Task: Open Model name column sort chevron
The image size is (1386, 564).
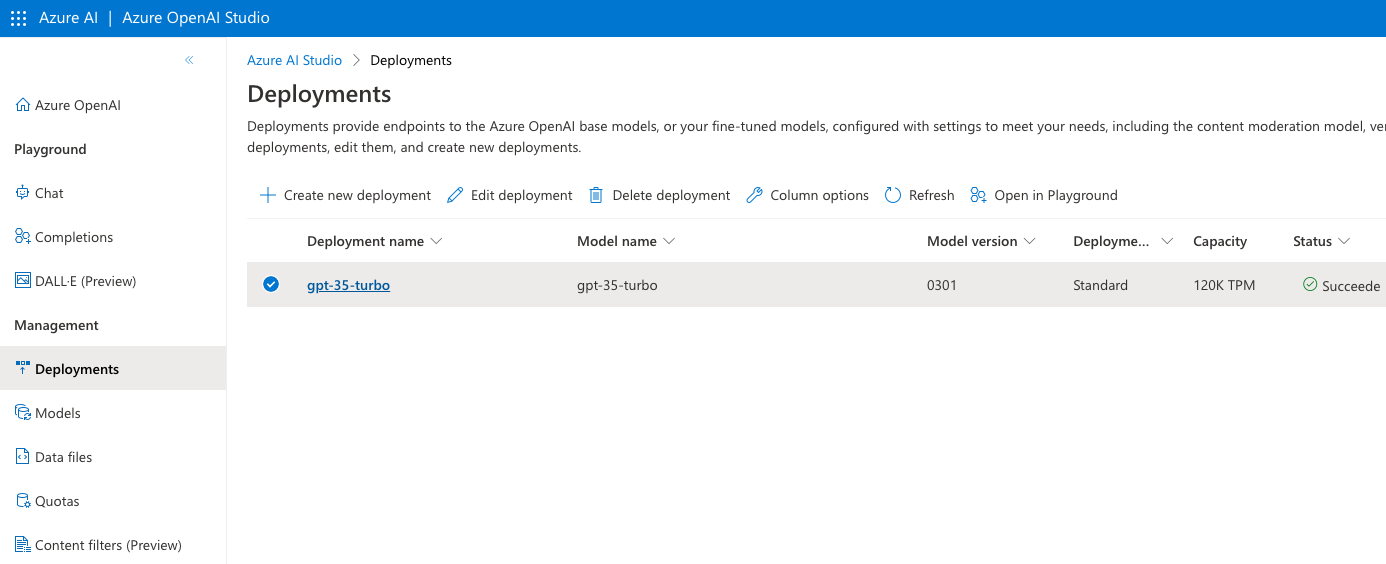Action: 669,242
